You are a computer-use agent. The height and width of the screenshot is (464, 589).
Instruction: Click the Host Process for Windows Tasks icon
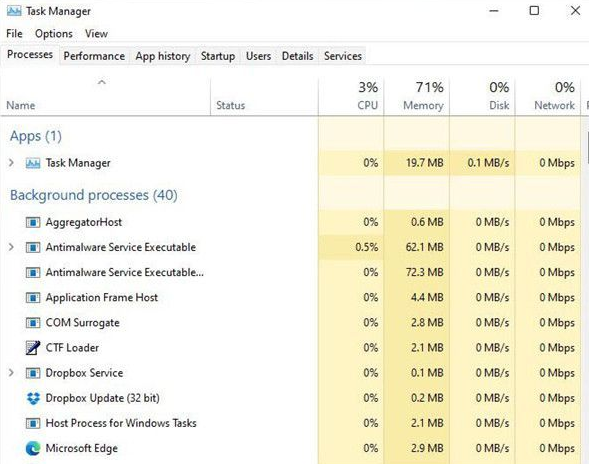[x=33, y=423]
